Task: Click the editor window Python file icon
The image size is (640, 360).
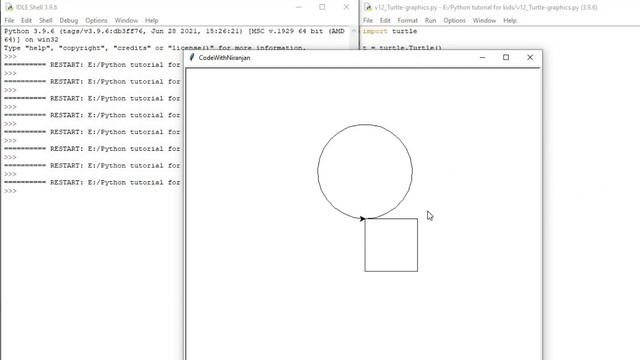Action: pos(368,7)
